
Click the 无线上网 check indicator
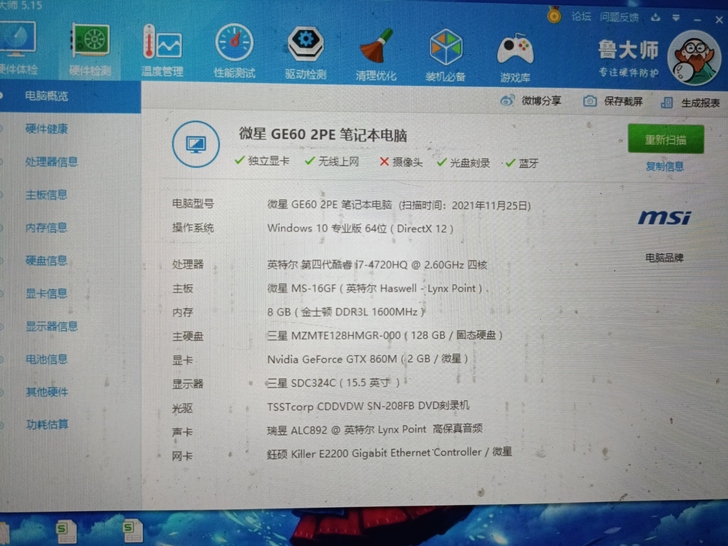tap(332, 161)
